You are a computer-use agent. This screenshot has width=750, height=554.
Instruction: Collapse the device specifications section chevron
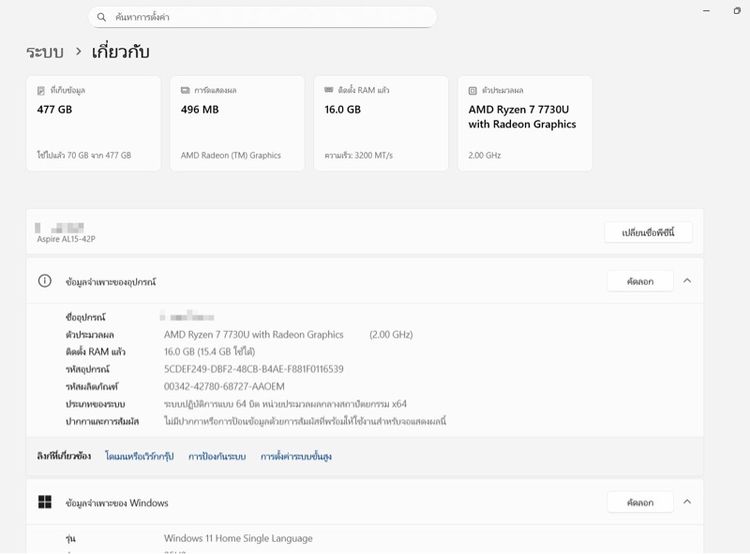tap(687, 281)
